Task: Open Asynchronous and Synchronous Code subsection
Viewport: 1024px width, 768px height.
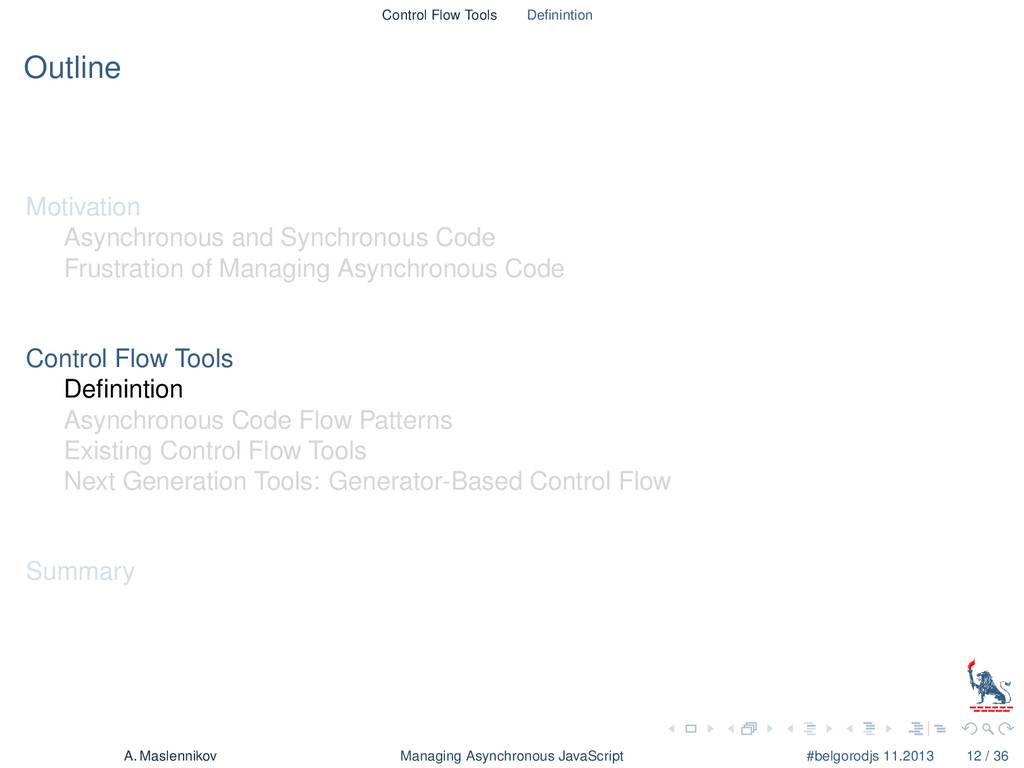Action: (x=280, y=238)
